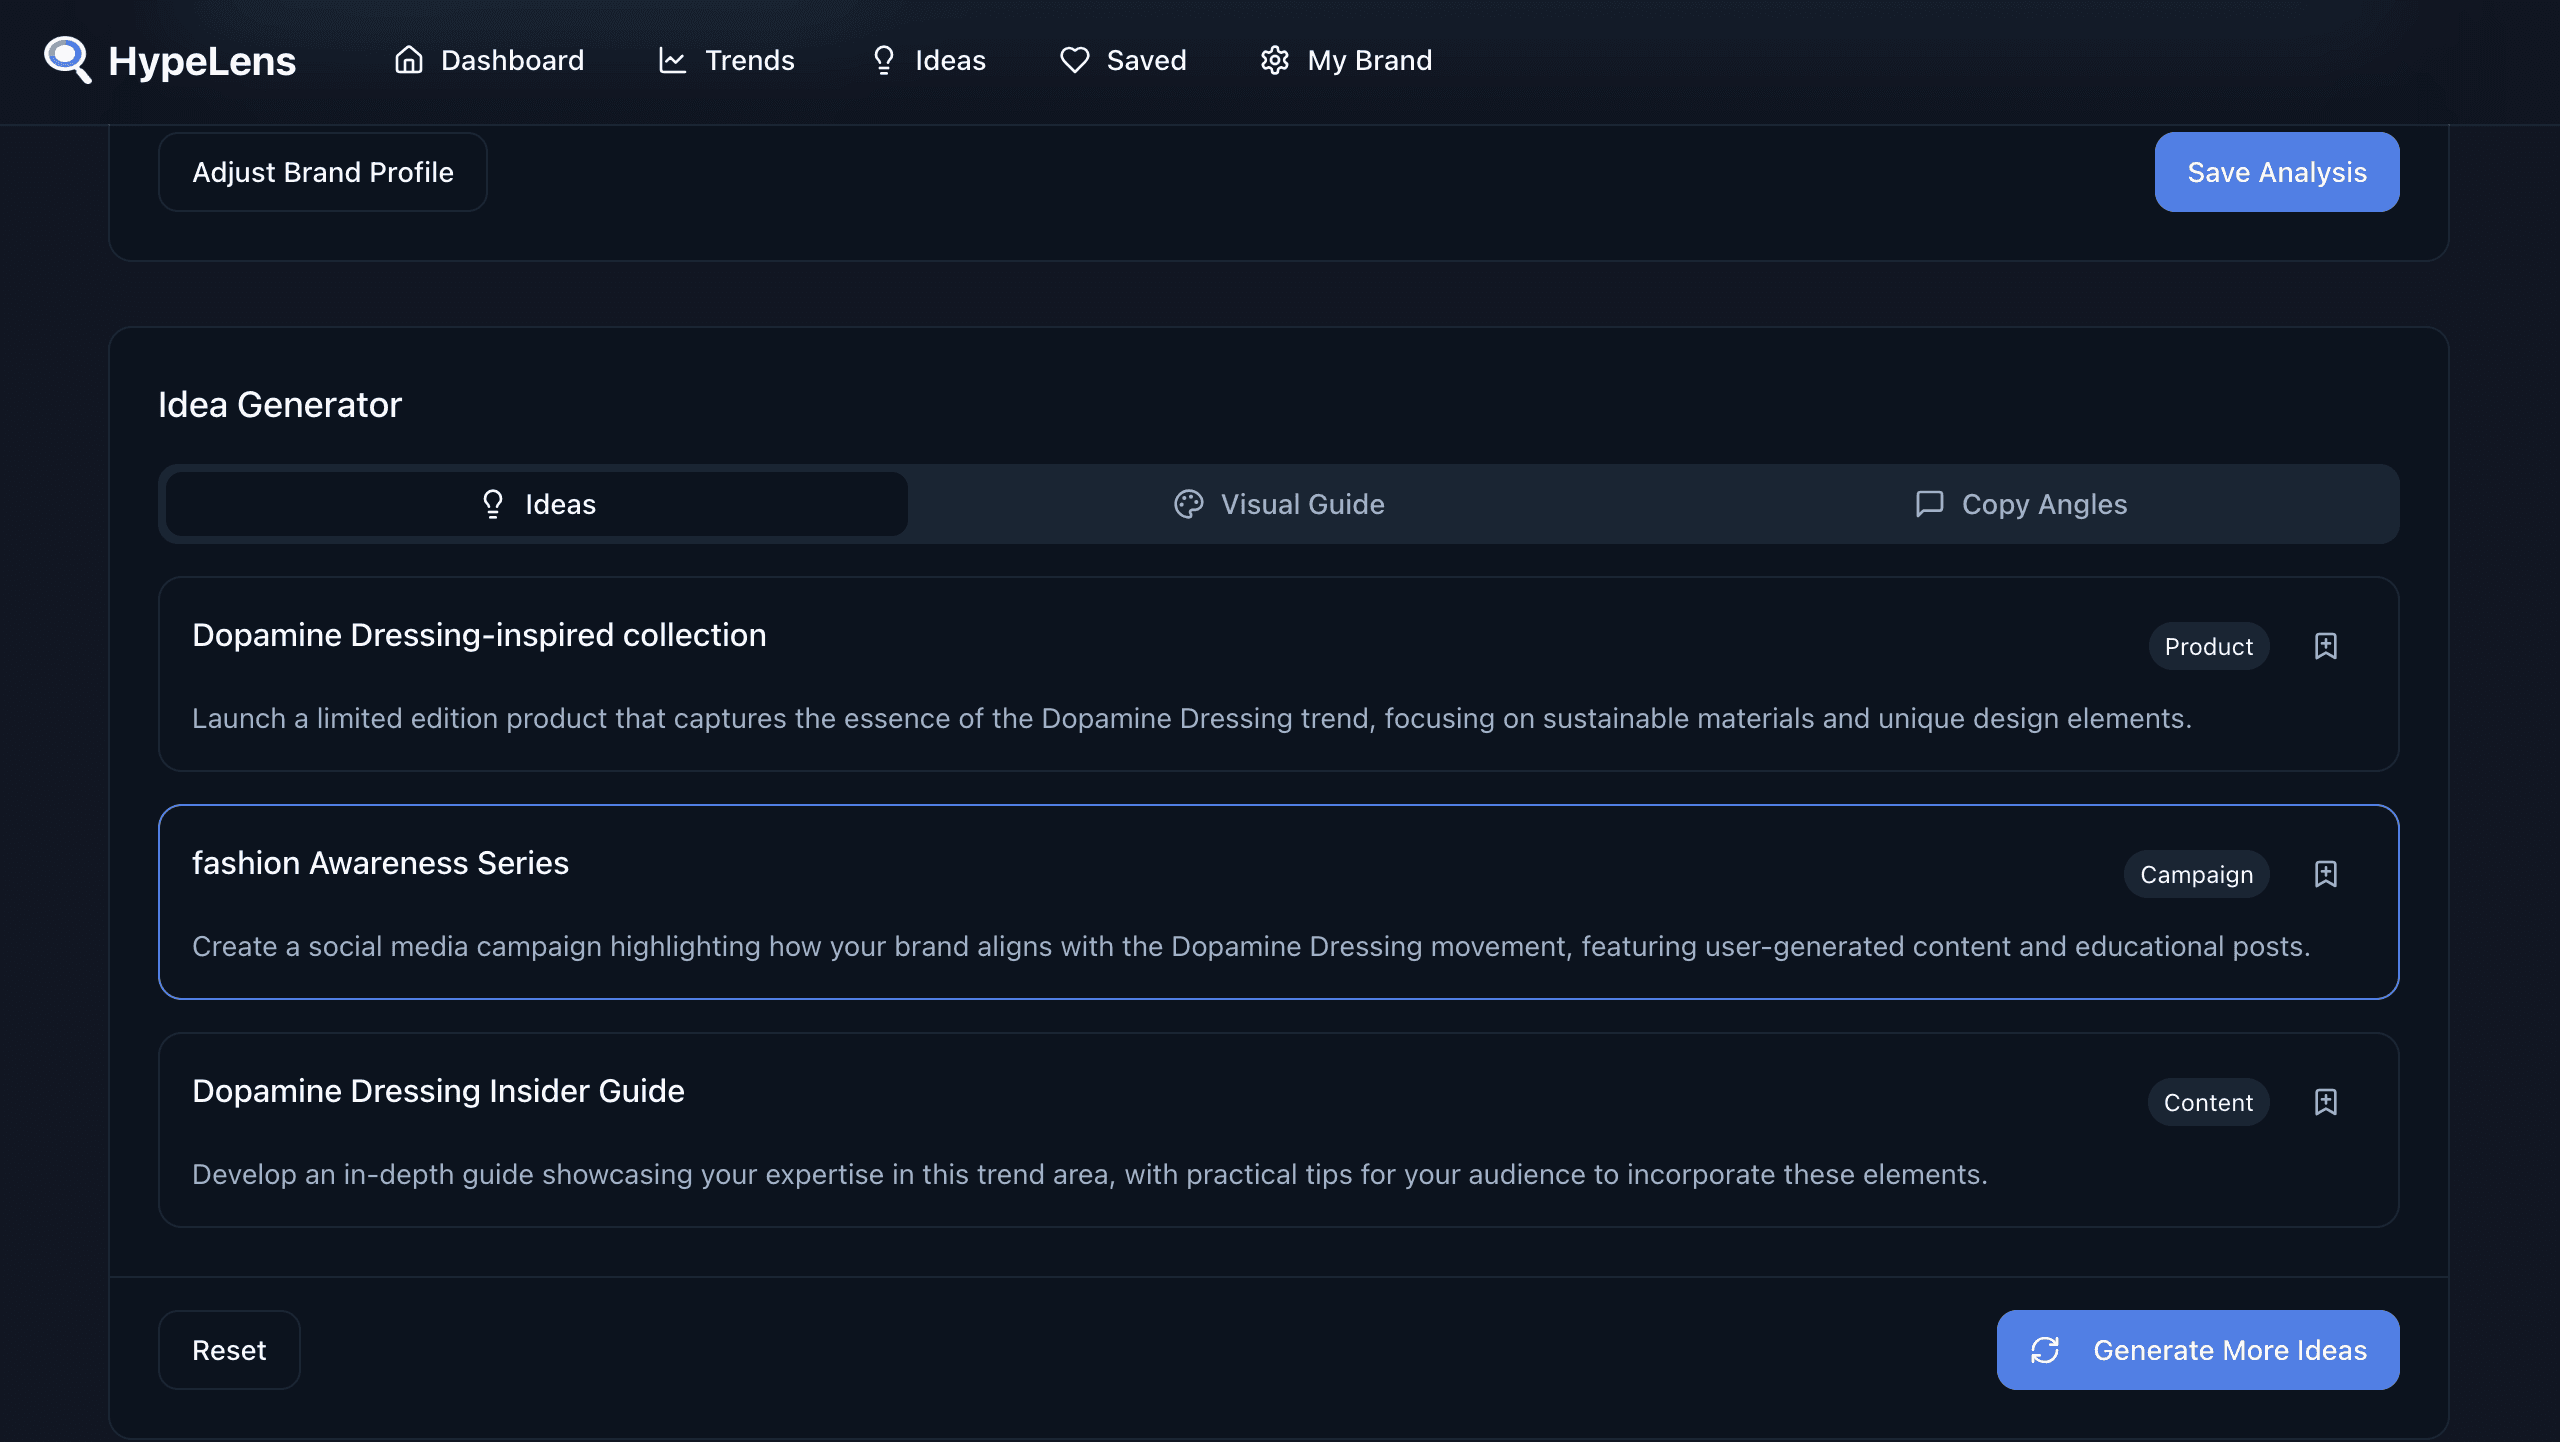Switch to the Visual Guide tab

pyautogui.click(x=1278, y=504)
